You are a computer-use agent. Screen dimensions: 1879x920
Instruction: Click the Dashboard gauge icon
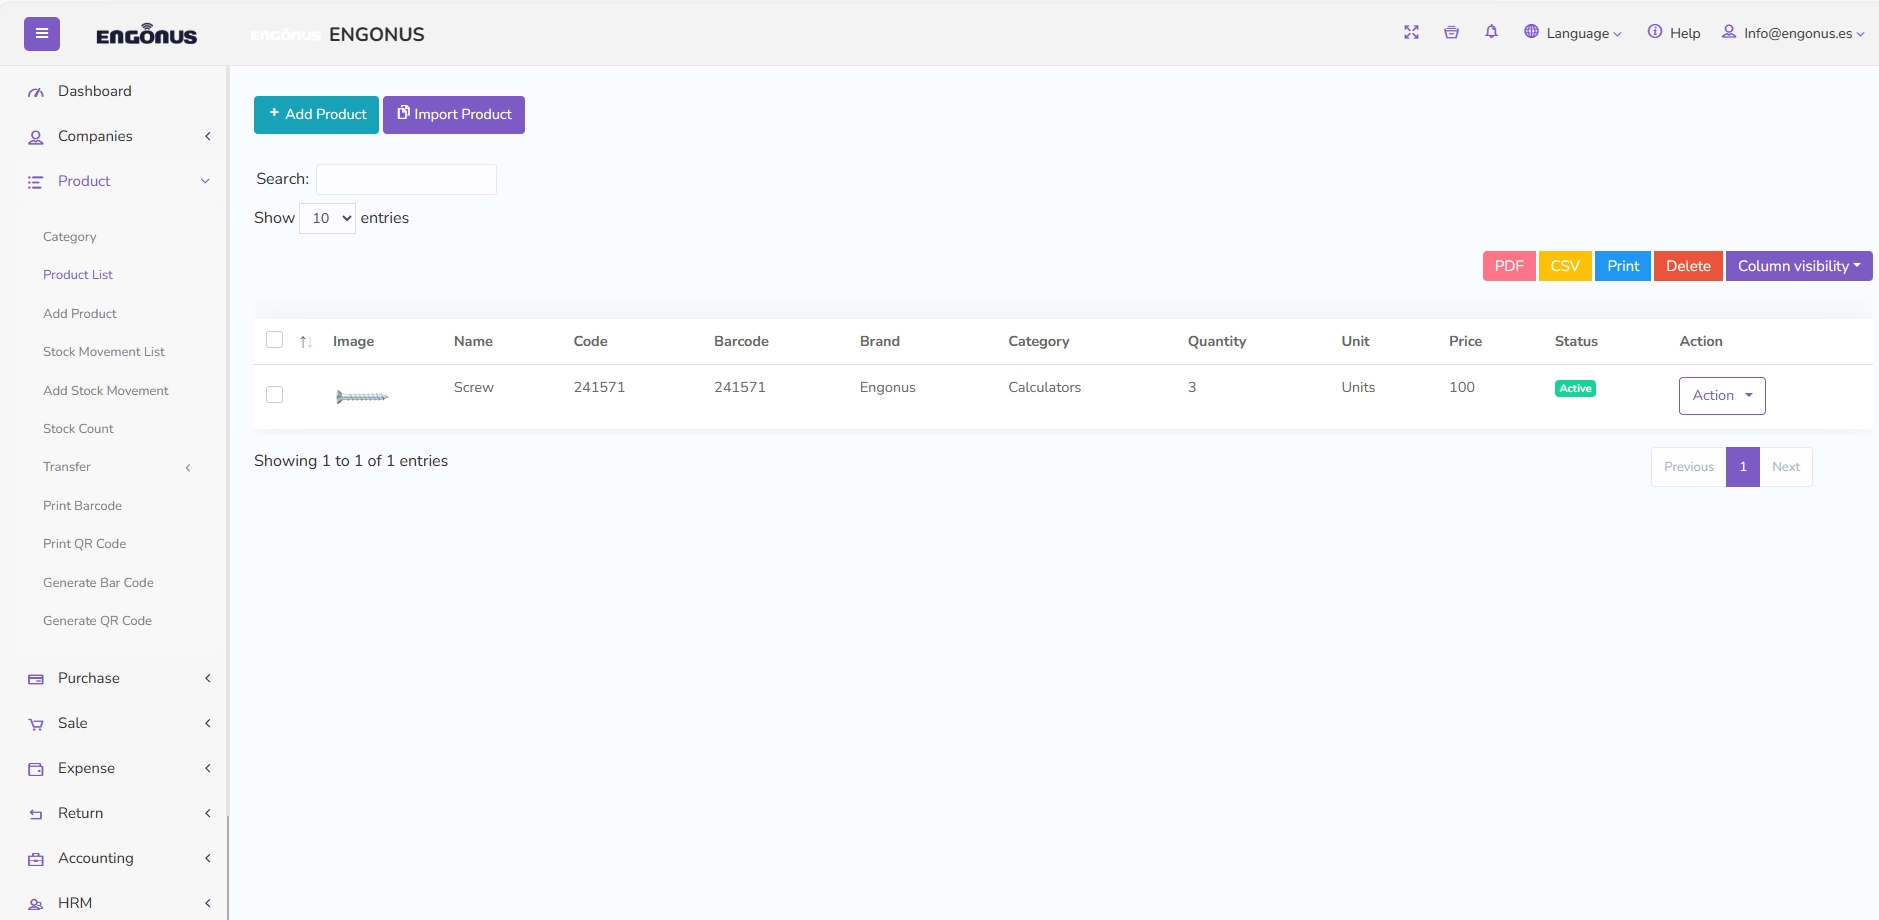coord(36,92)
